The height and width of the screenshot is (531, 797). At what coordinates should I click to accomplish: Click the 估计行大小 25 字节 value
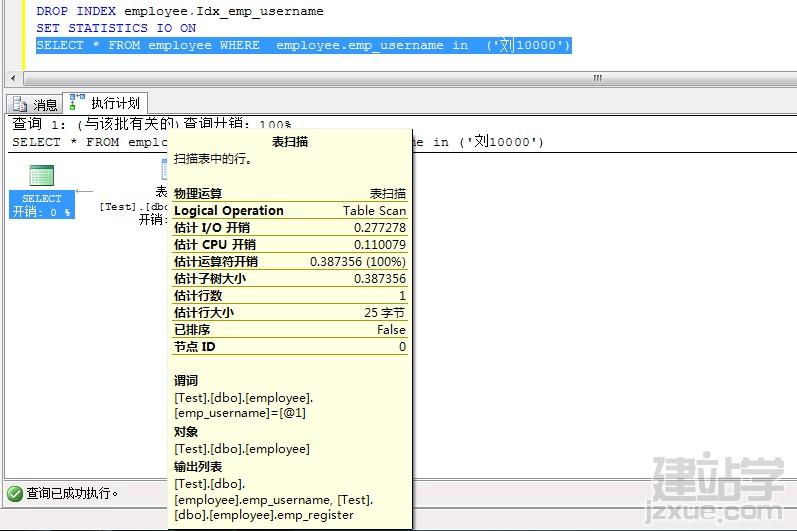click(x=385, y=313)
